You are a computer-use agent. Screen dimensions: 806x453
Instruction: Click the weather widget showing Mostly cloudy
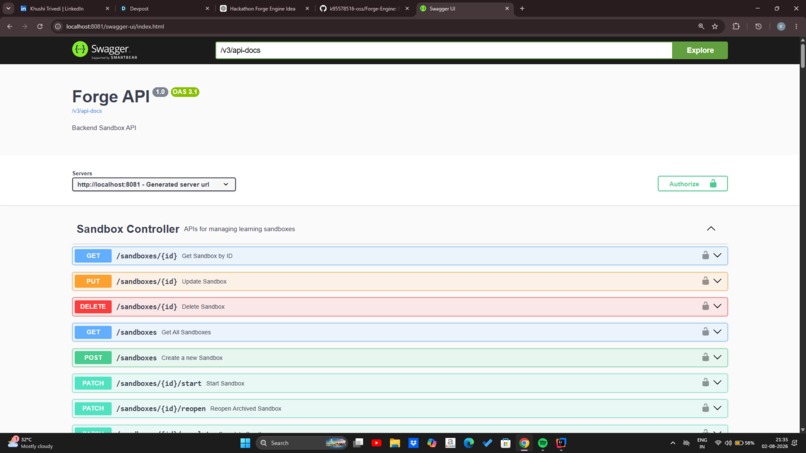click(x=31, y=443)
